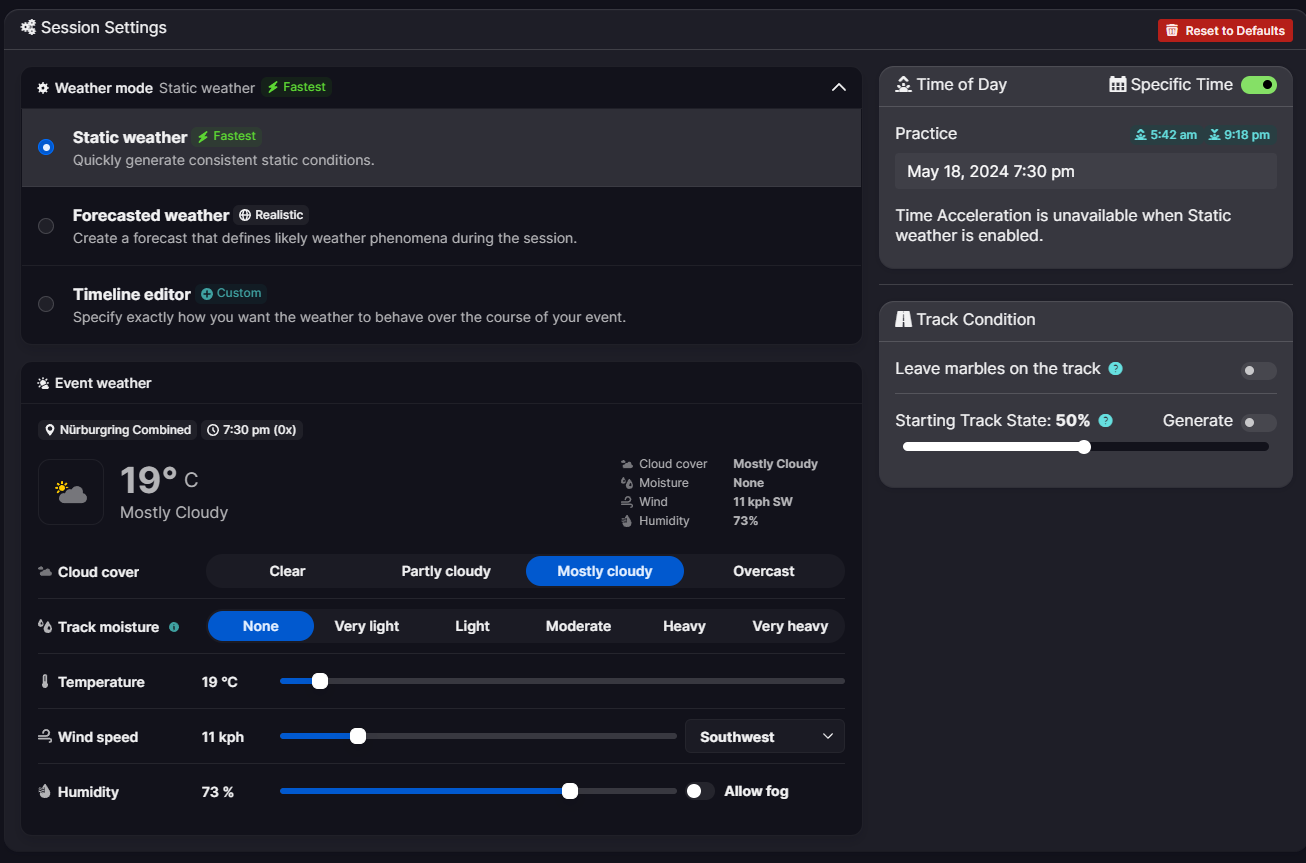Click the Time of Day sunrise header icon

click(903, 84)
